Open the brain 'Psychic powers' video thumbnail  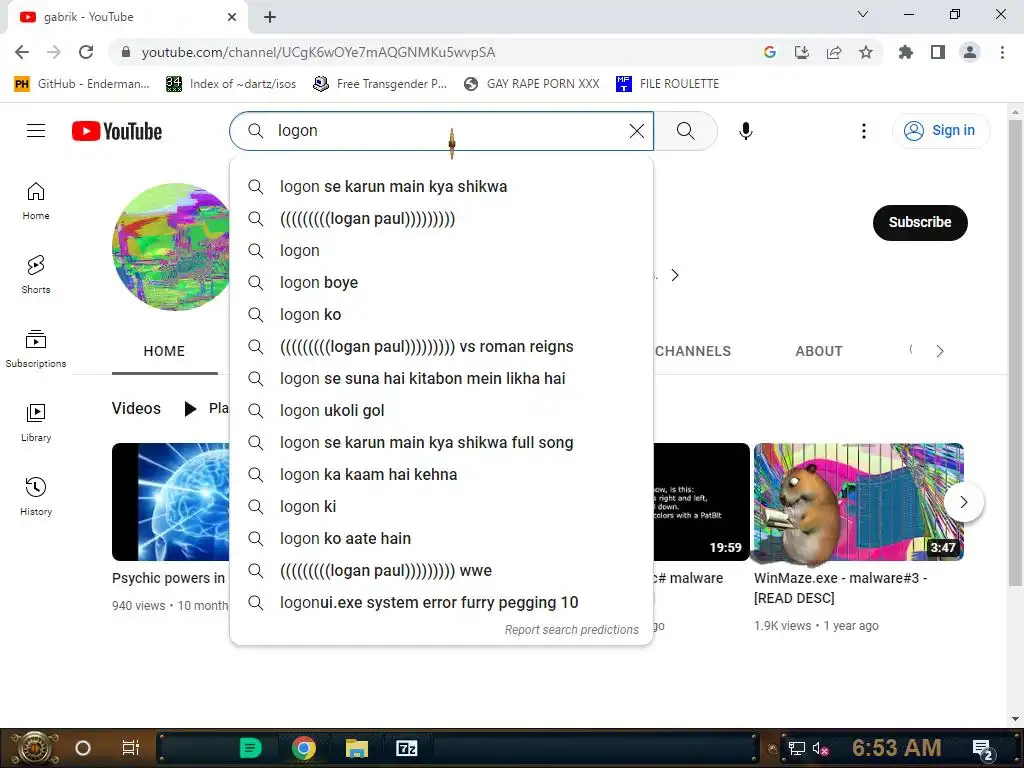[171, 502]
